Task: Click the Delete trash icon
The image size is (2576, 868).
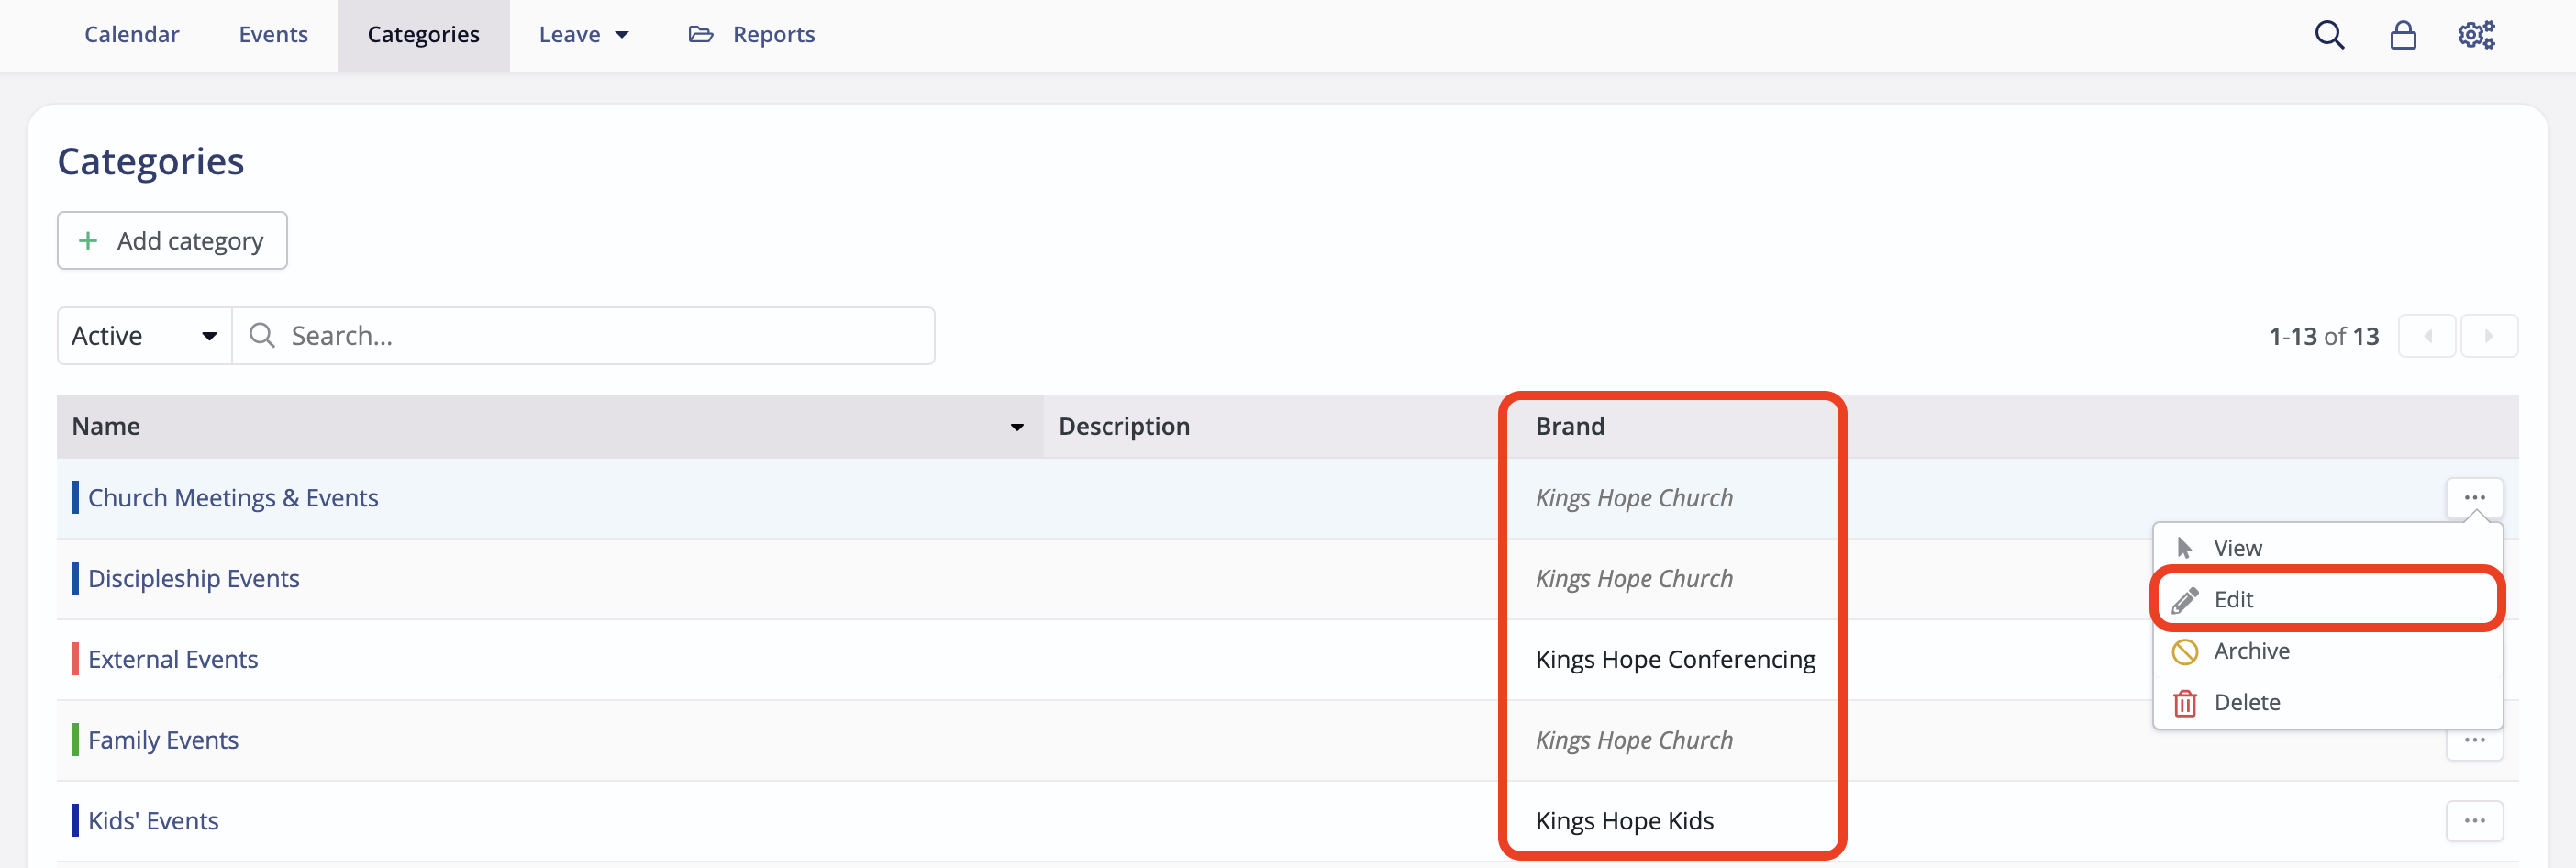Action: (2185, 702)
